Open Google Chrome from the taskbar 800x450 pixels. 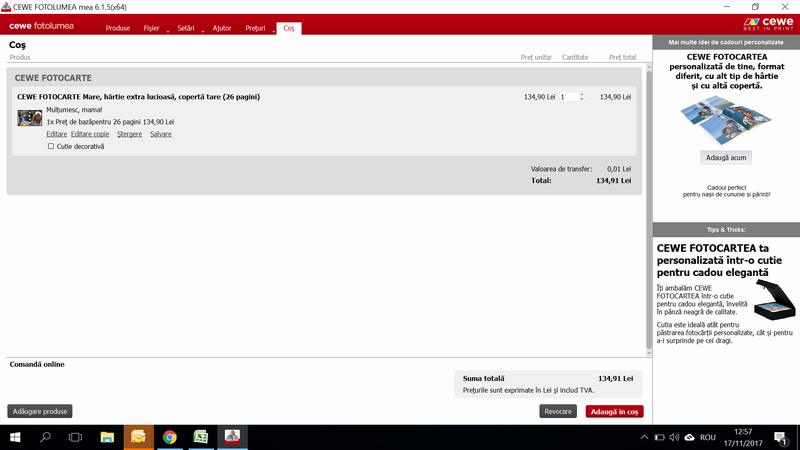[x=170, y=437]
